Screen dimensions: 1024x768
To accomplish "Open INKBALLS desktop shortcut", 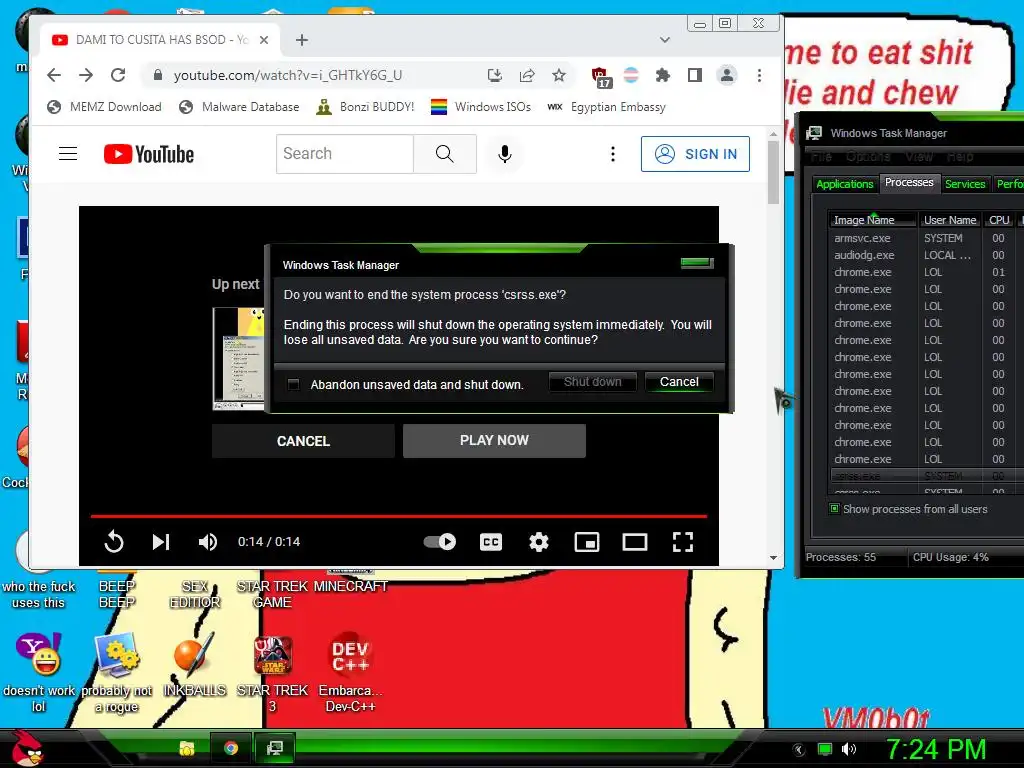I will coord(194,665).
